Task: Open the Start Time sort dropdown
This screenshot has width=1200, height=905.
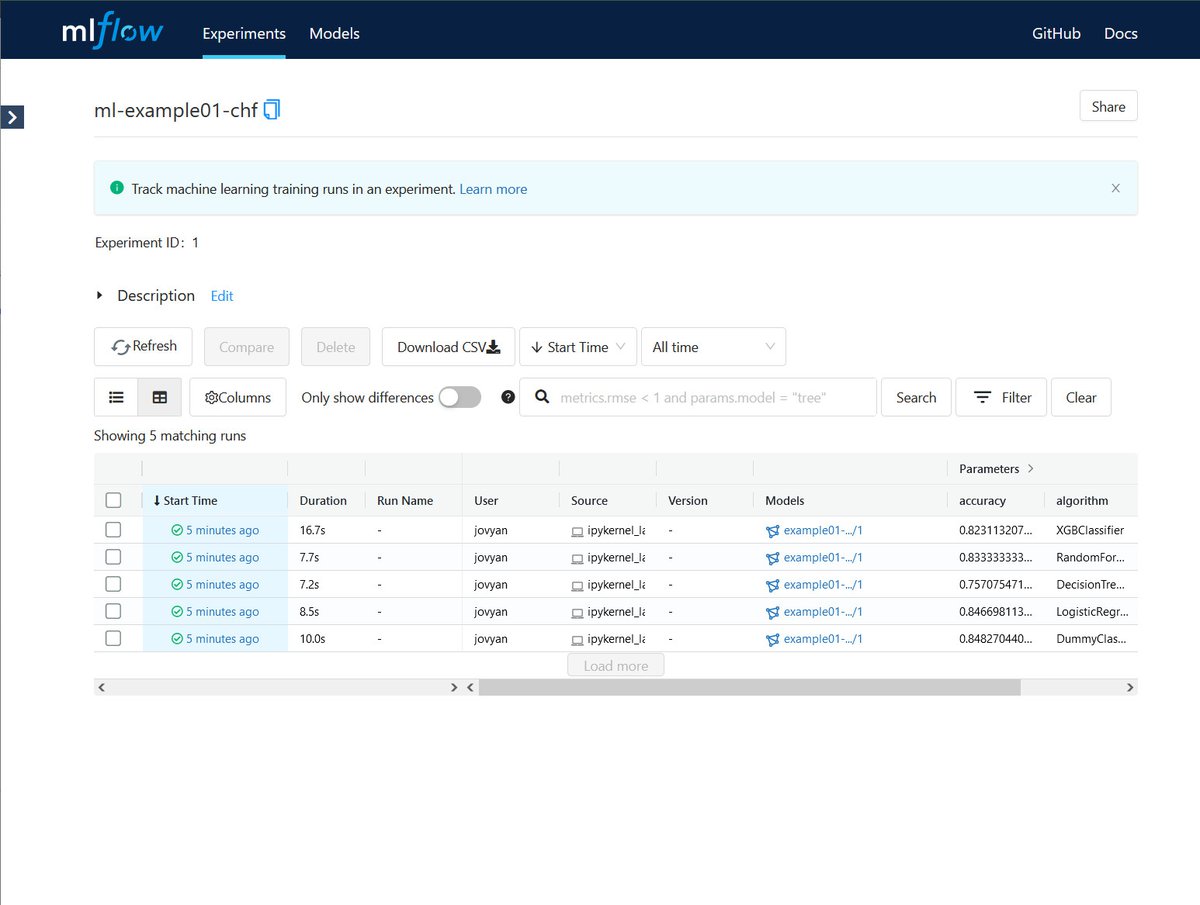Action: tap(578, 346)
